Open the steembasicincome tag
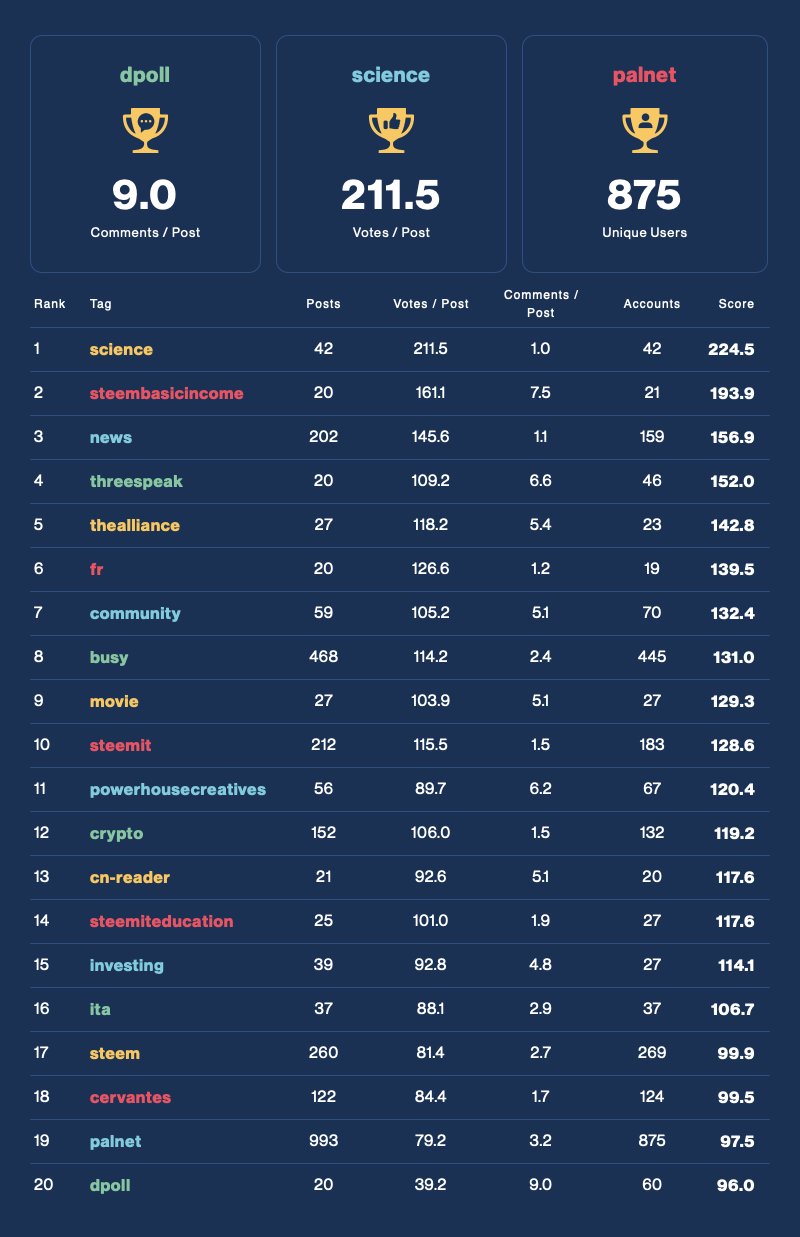This screenshot has width=800, height=1237. 166,393
